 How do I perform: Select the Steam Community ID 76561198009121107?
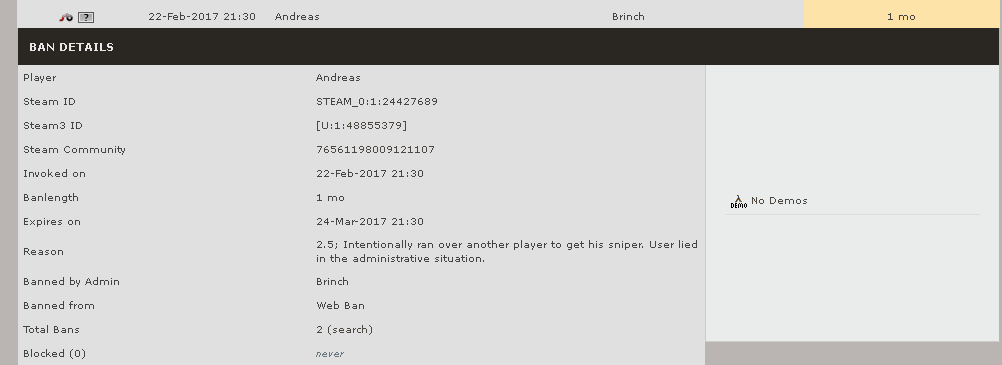point(375,150)
